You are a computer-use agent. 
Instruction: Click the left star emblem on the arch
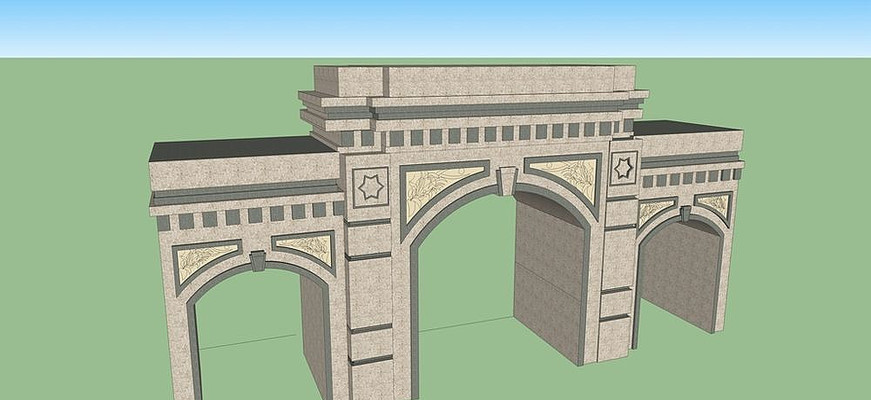[x=370, y=186]
